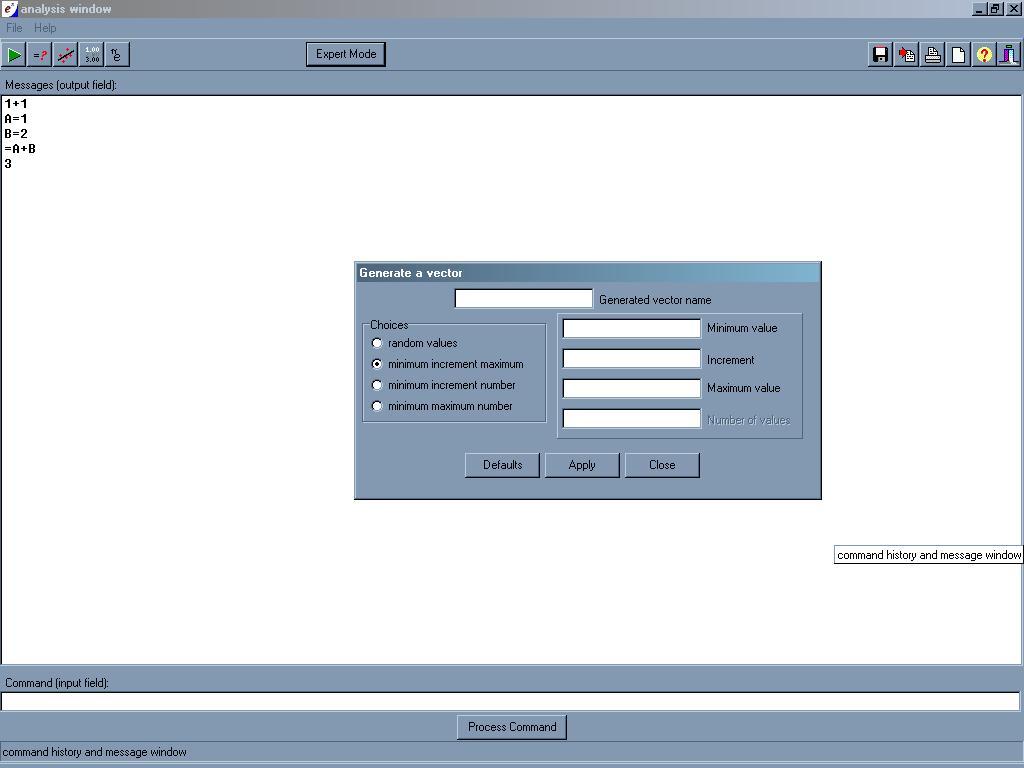Click the blank page clear icon
Screen dimensions: 1024x768
click(958, 55)
